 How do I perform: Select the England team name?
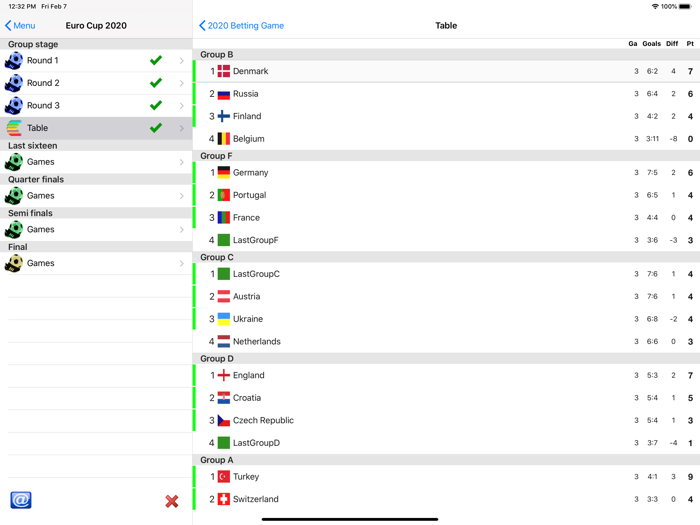coord(249,375)
